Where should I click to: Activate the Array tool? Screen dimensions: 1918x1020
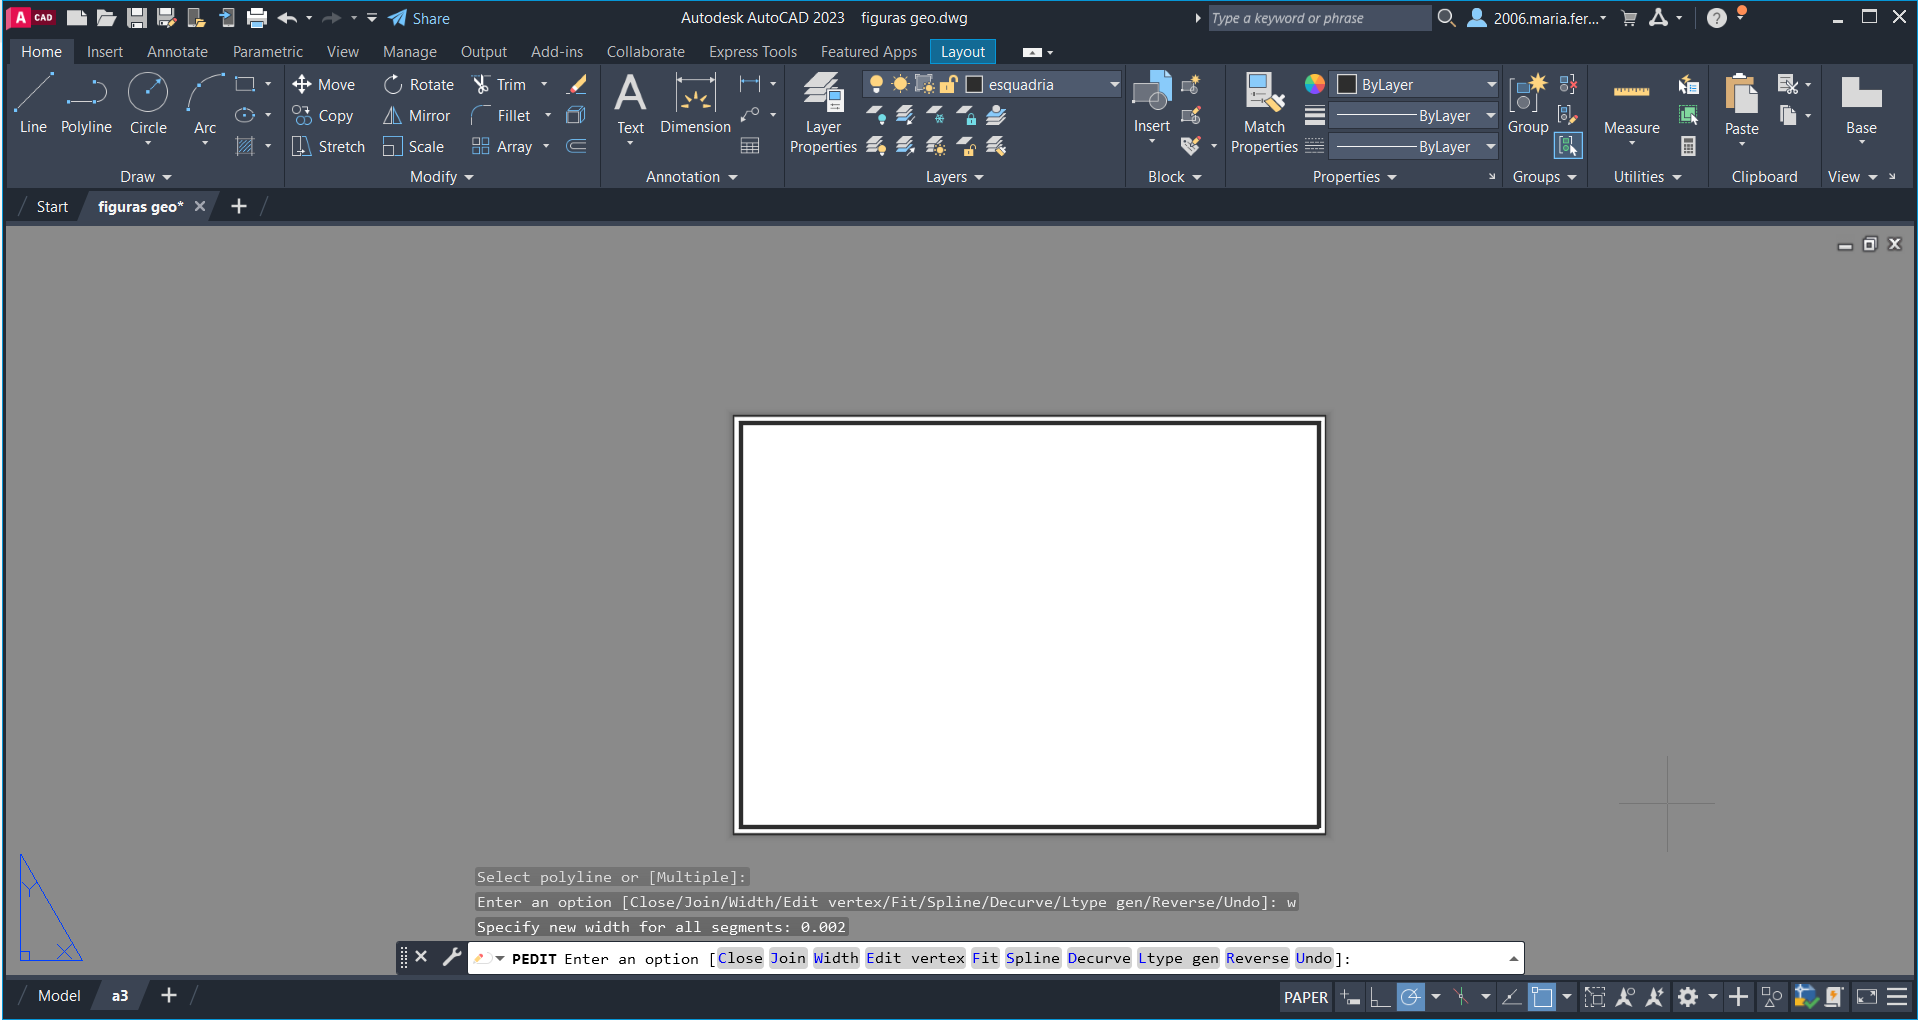tap(501, 147)
